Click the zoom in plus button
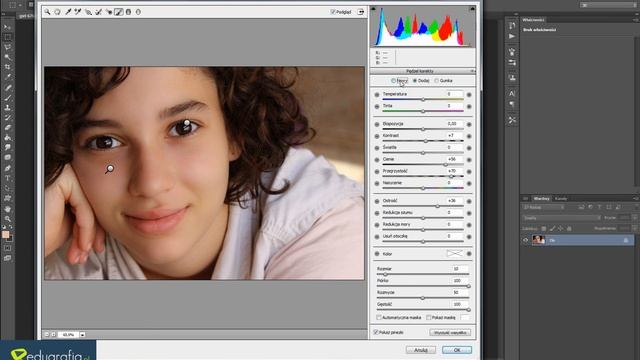 tap(53, 335)
